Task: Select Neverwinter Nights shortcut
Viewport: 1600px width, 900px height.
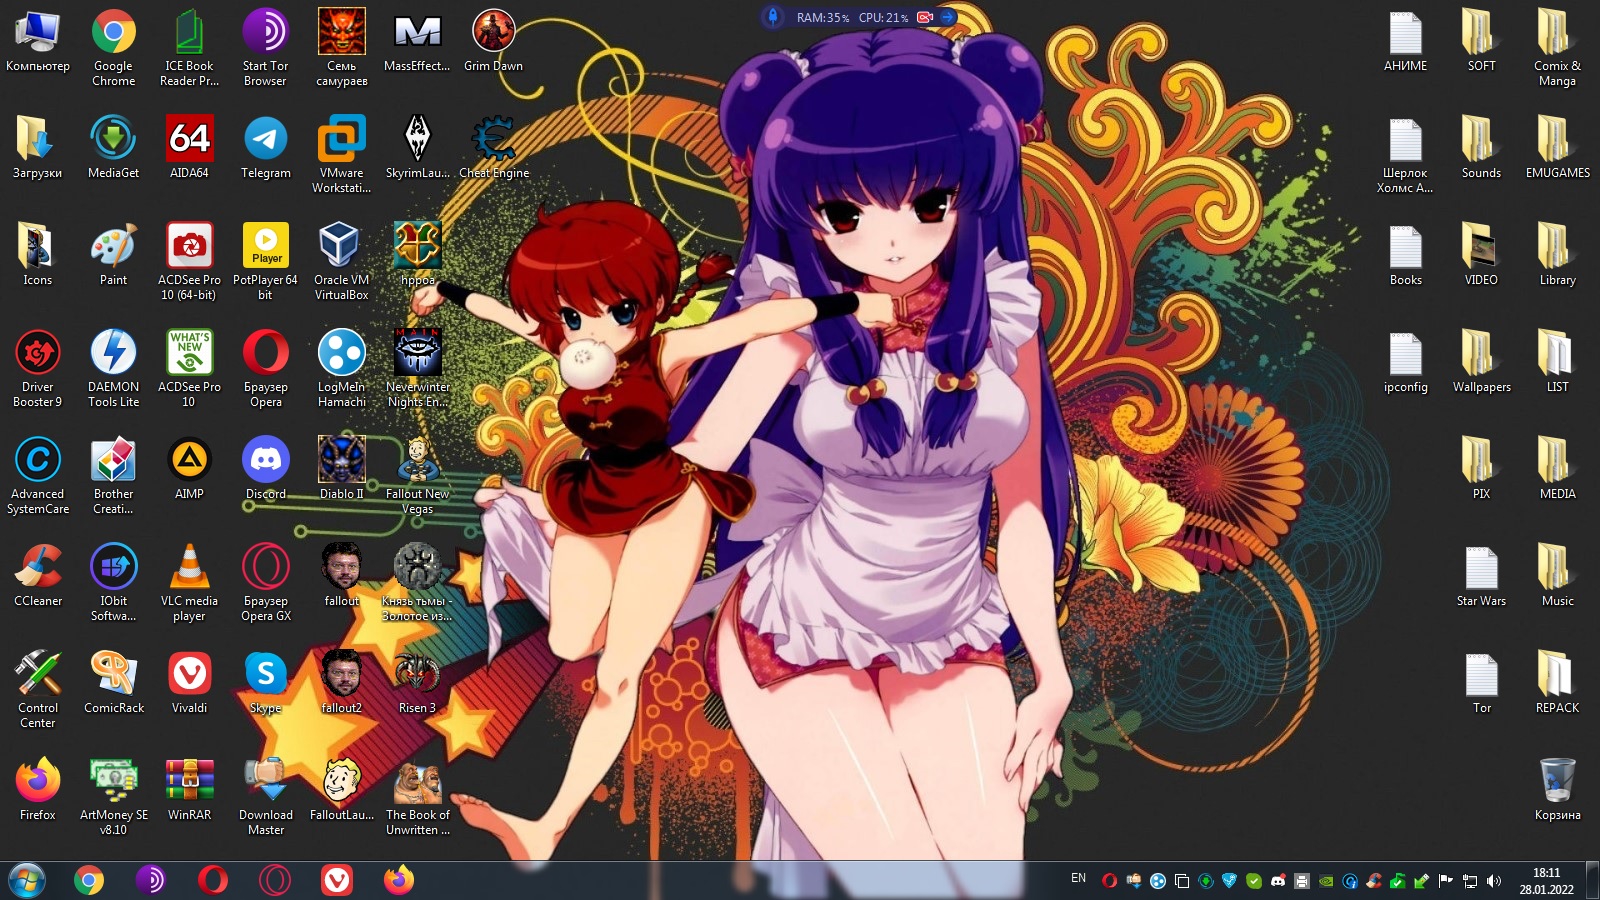Action: tap(417, 369)
